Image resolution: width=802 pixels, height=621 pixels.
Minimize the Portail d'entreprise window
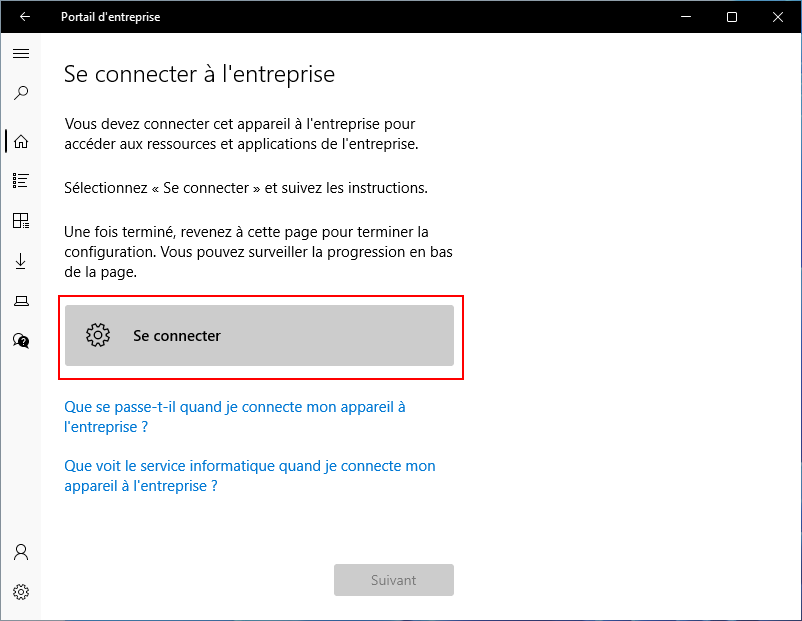tap(686, 17)
